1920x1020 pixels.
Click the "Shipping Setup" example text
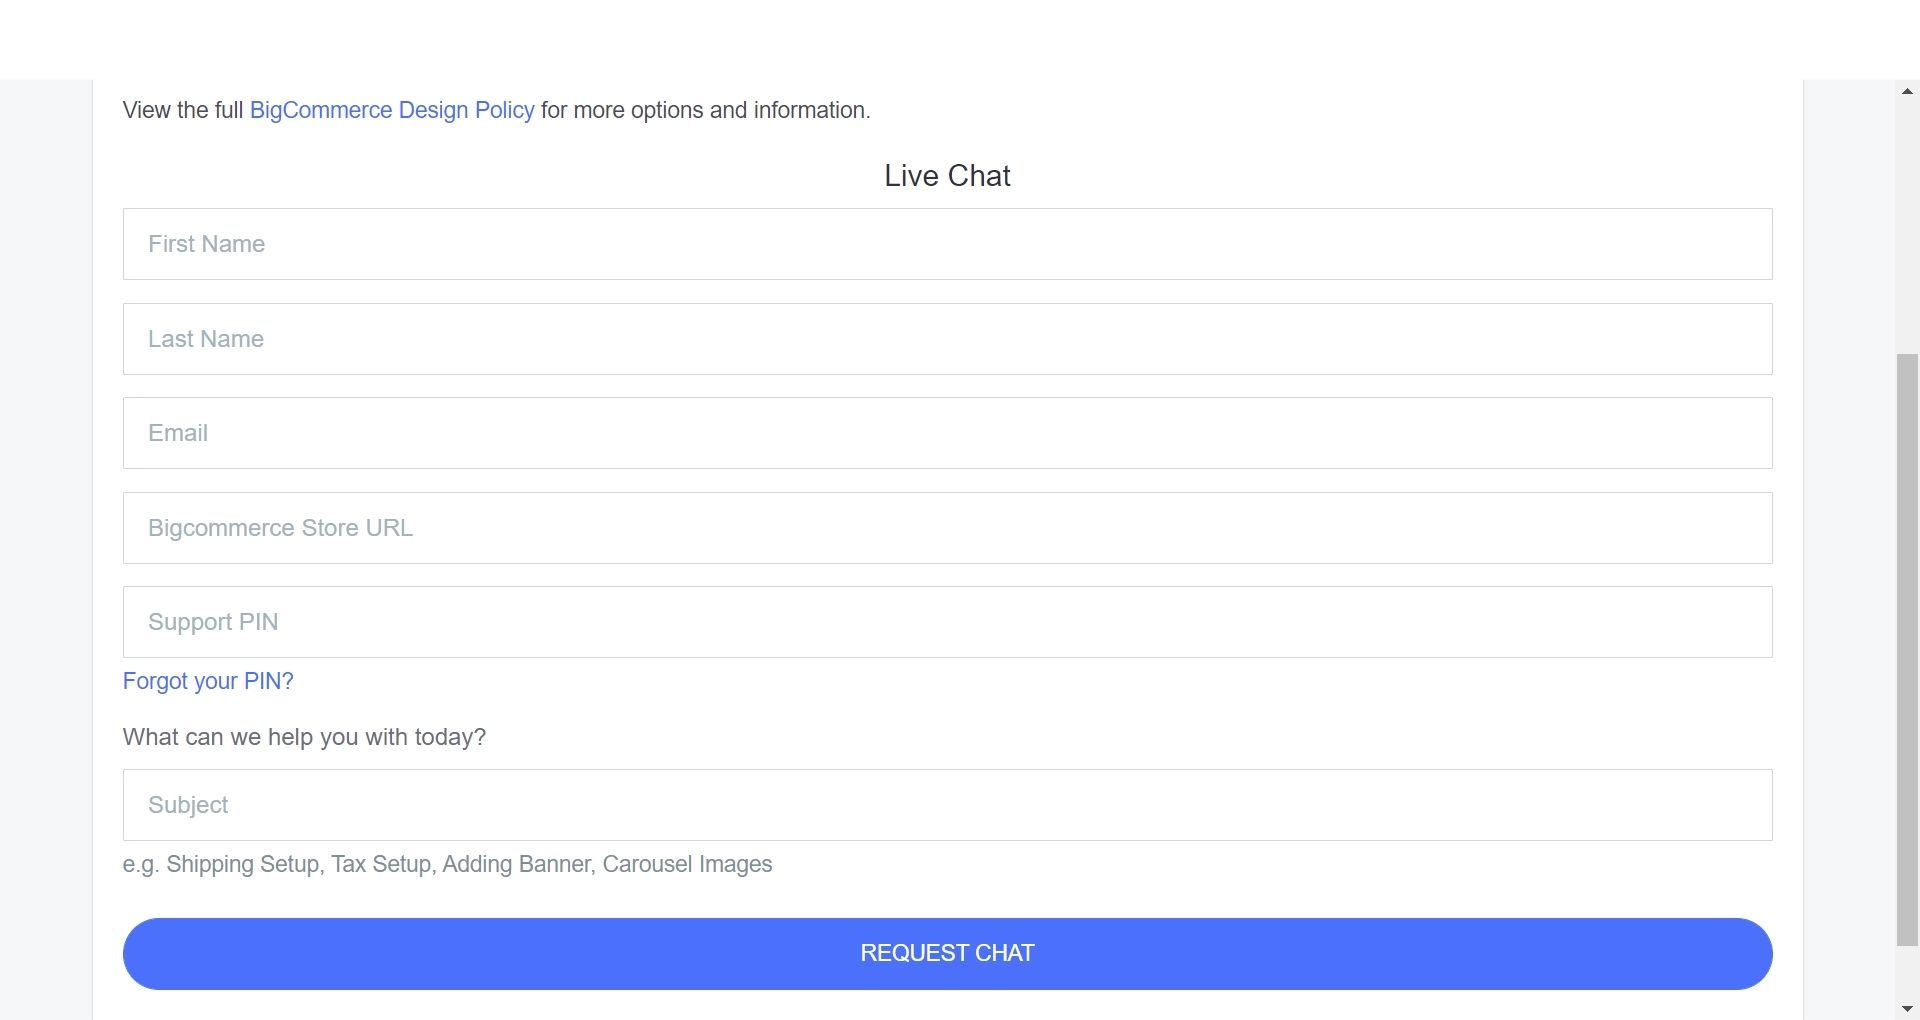[x=243, y=864]
